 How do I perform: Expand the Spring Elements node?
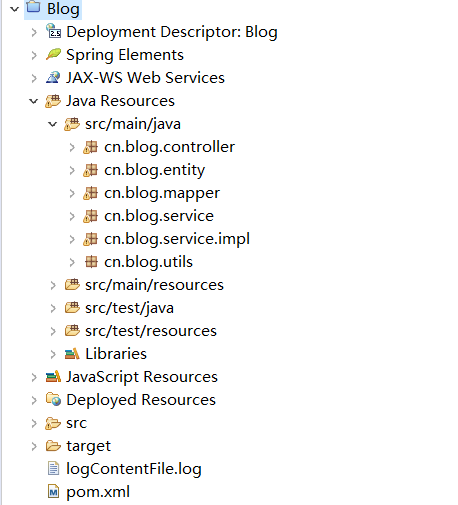(34, 55)
